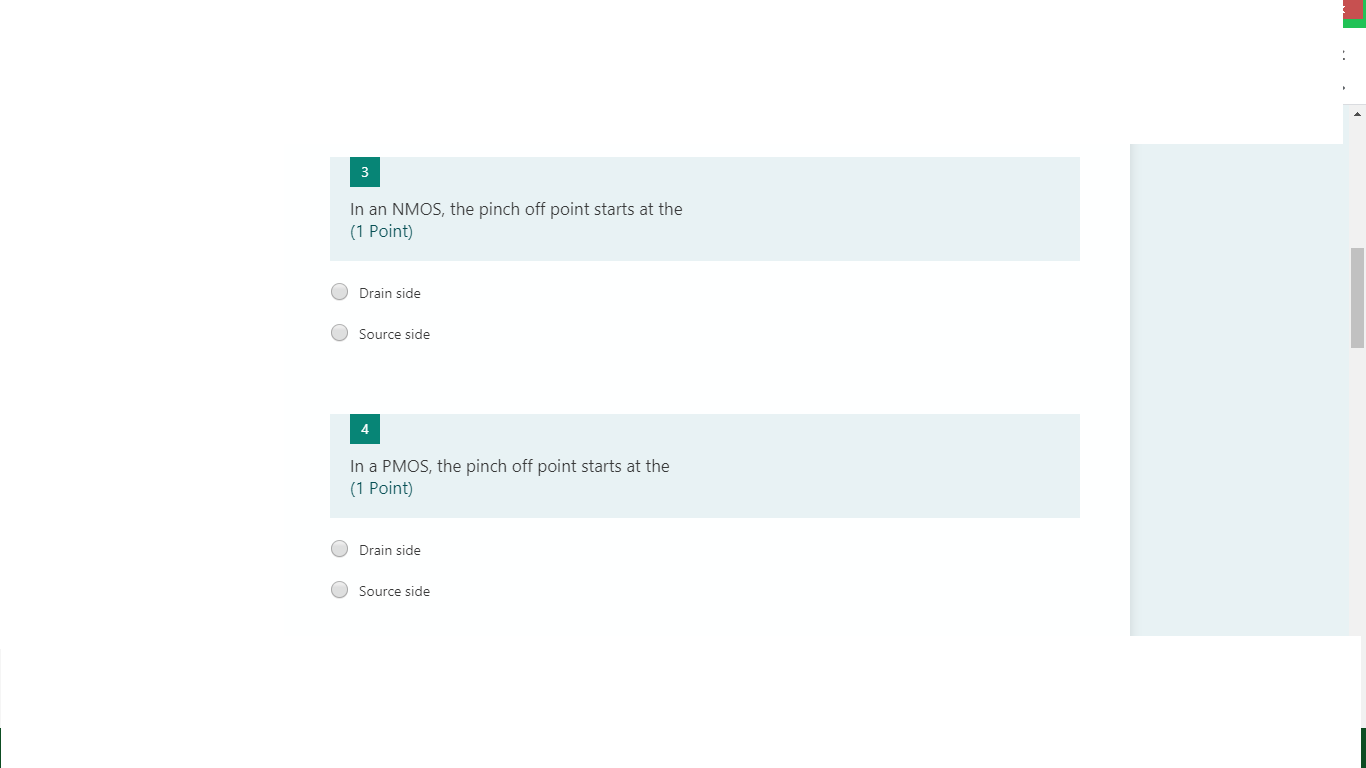Click the question 3 header banner area
The width and height of the screenshot is (1366, 768).
coord(705,207)
